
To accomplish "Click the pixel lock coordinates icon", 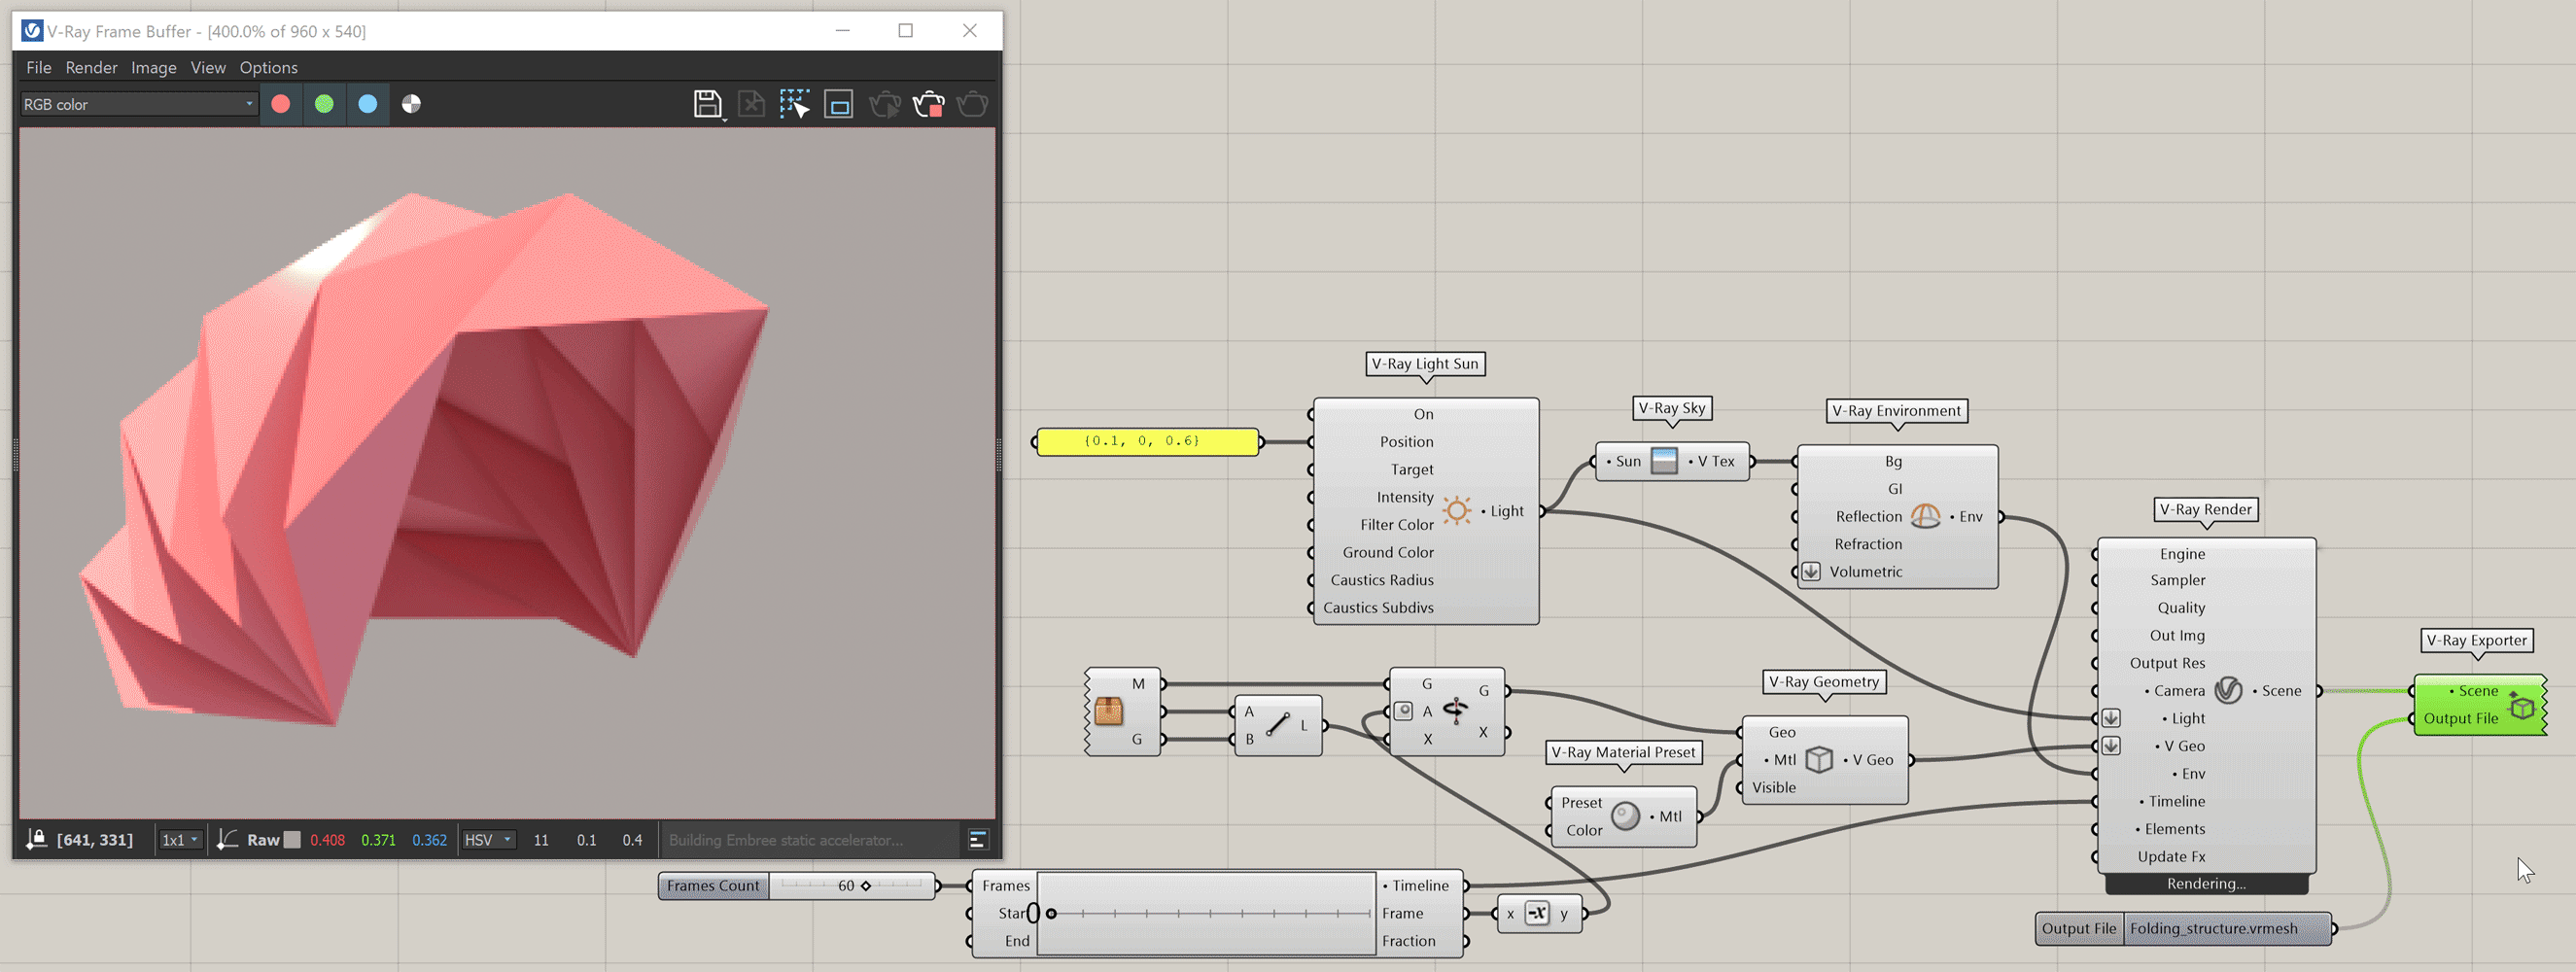I will [x=37, y=839].
